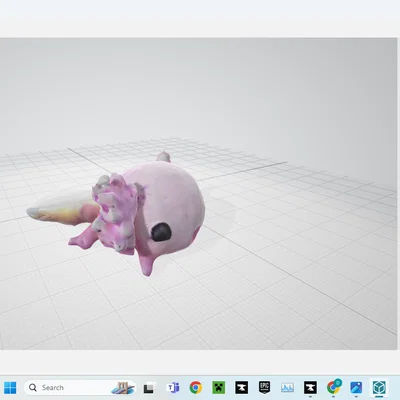This screenshot has width=400, height=400.
Task: Open Epic Games Launcher from the taskbar
Action: (264, 388)
